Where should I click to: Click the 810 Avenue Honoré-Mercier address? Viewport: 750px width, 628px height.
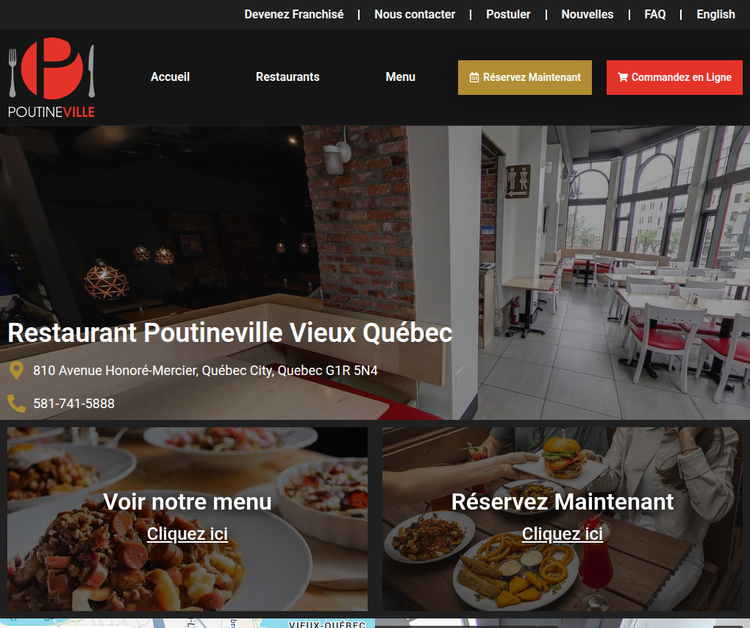pyautogui.click(x=205, y=371)
